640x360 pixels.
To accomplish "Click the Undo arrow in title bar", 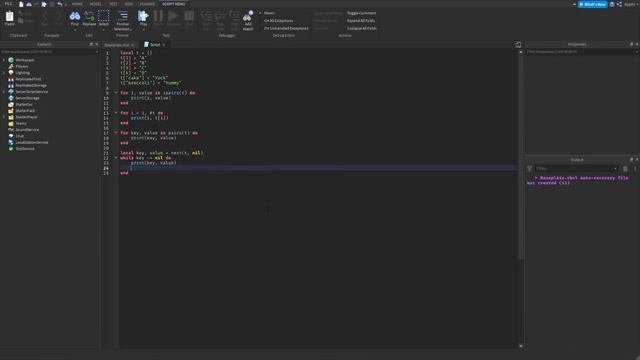I will (60, 4).
